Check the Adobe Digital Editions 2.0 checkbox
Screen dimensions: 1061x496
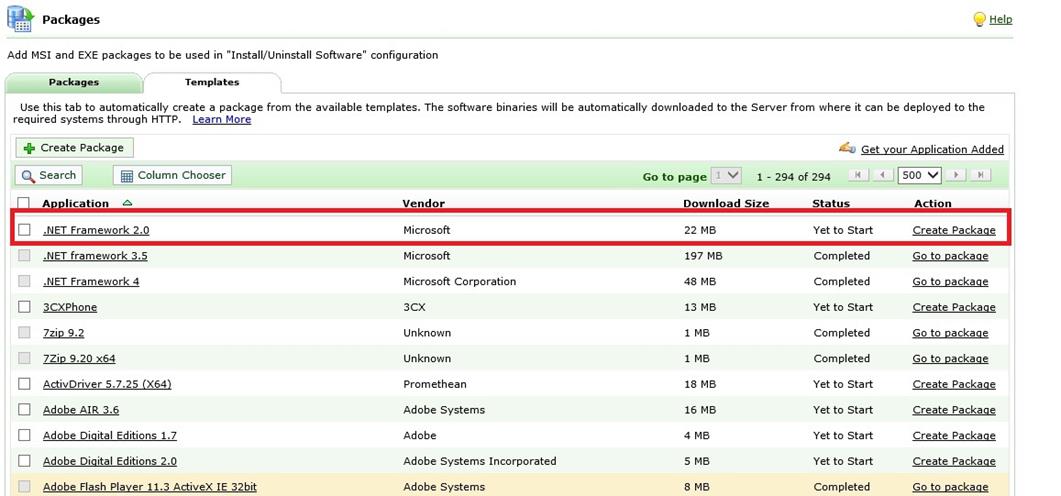coord(24,461)
